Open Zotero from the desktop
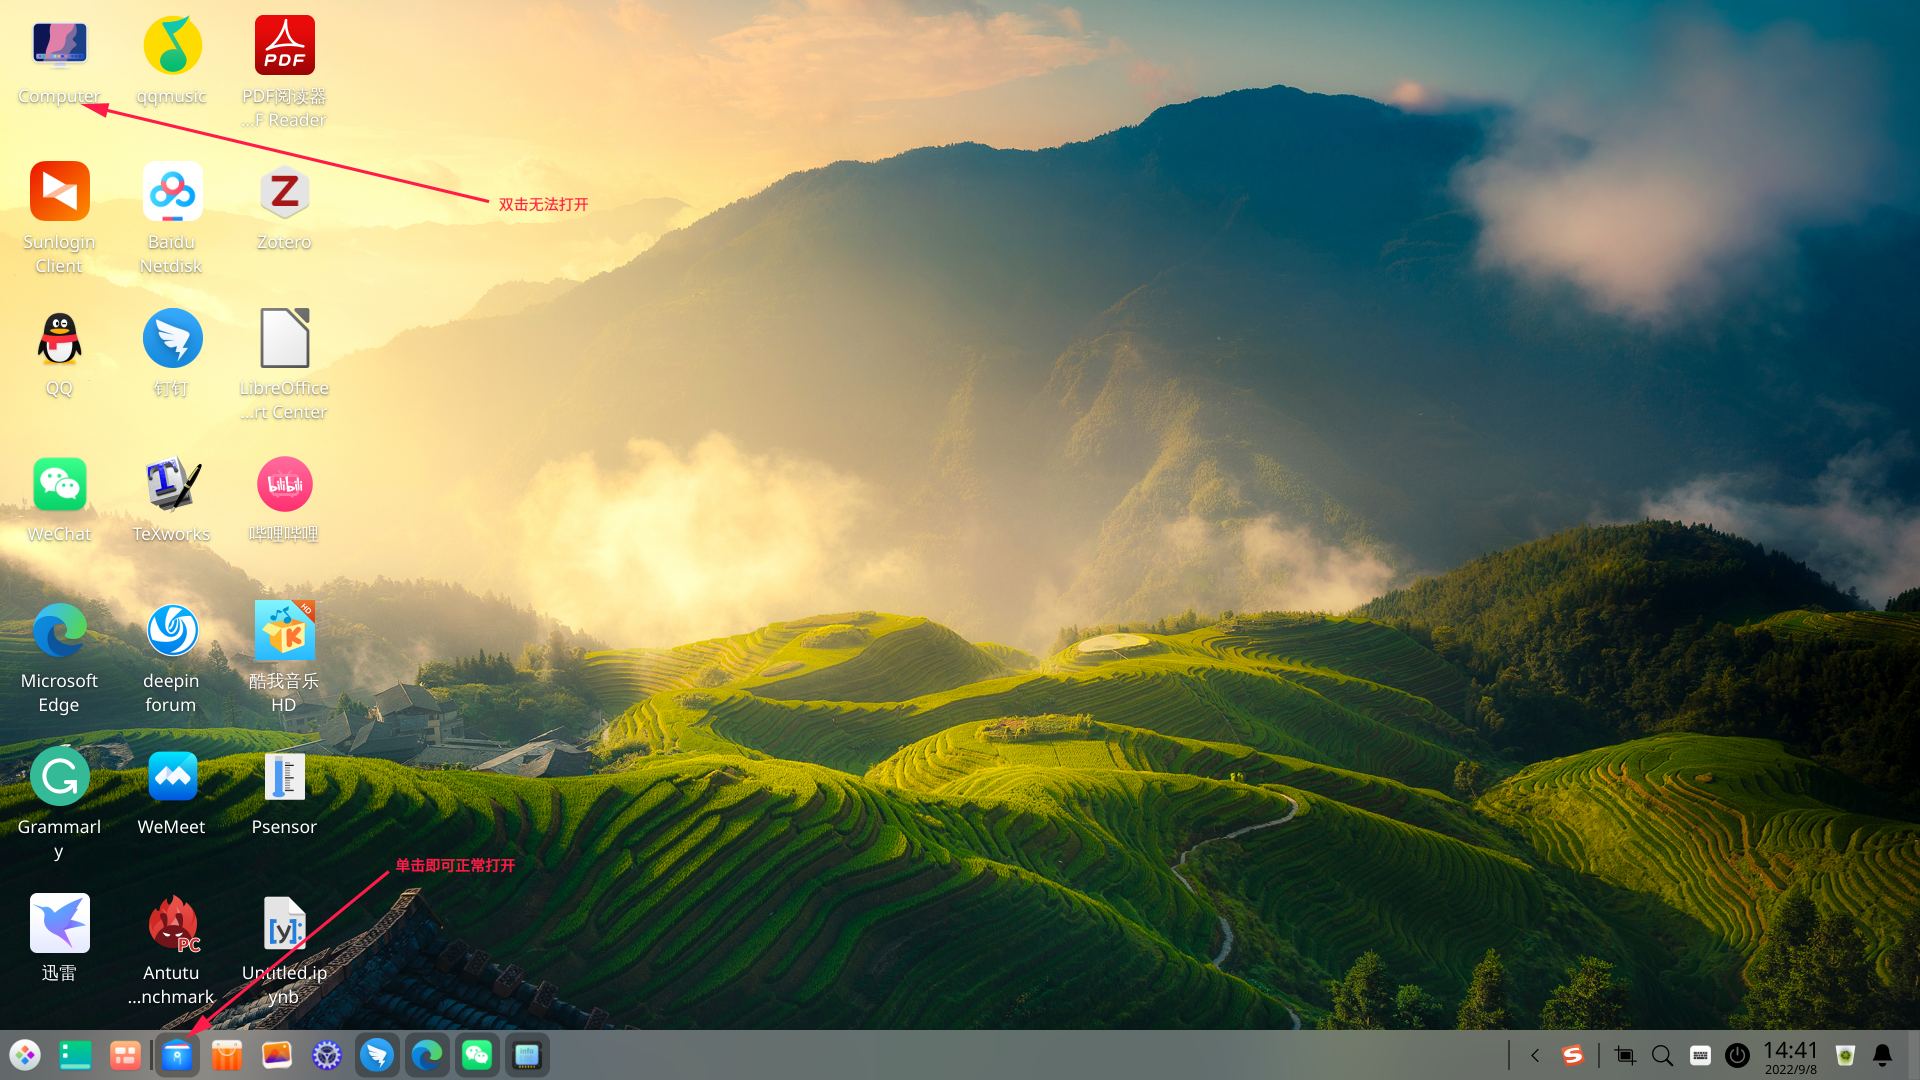 coord(284,191)
